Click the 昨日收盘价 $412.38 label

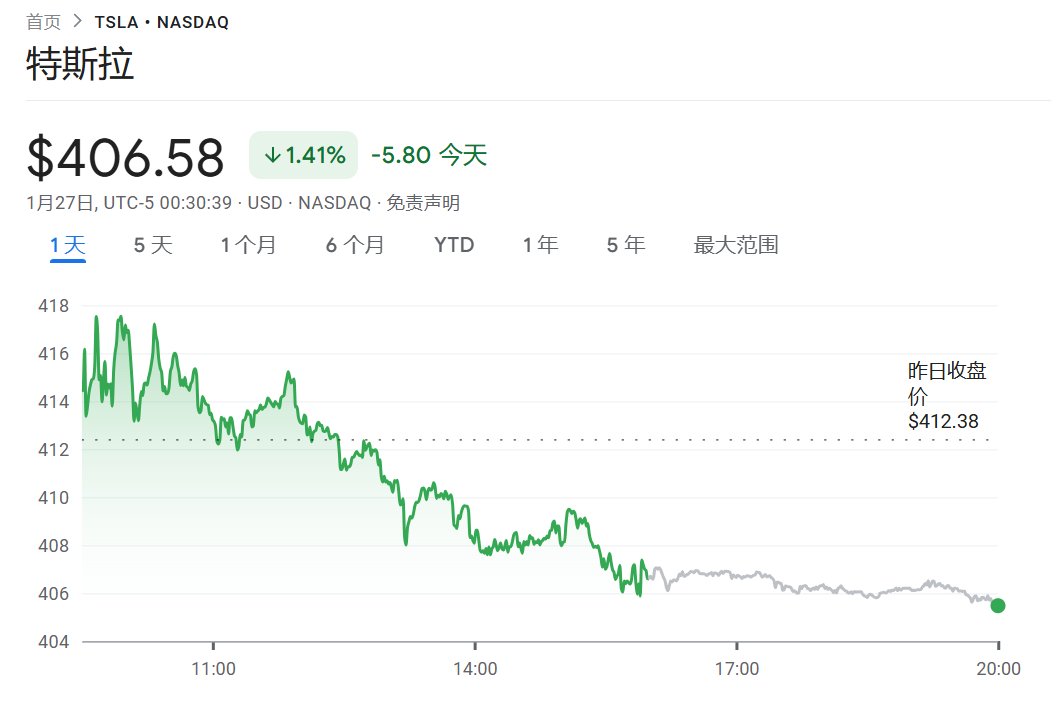tap(948, 395)
